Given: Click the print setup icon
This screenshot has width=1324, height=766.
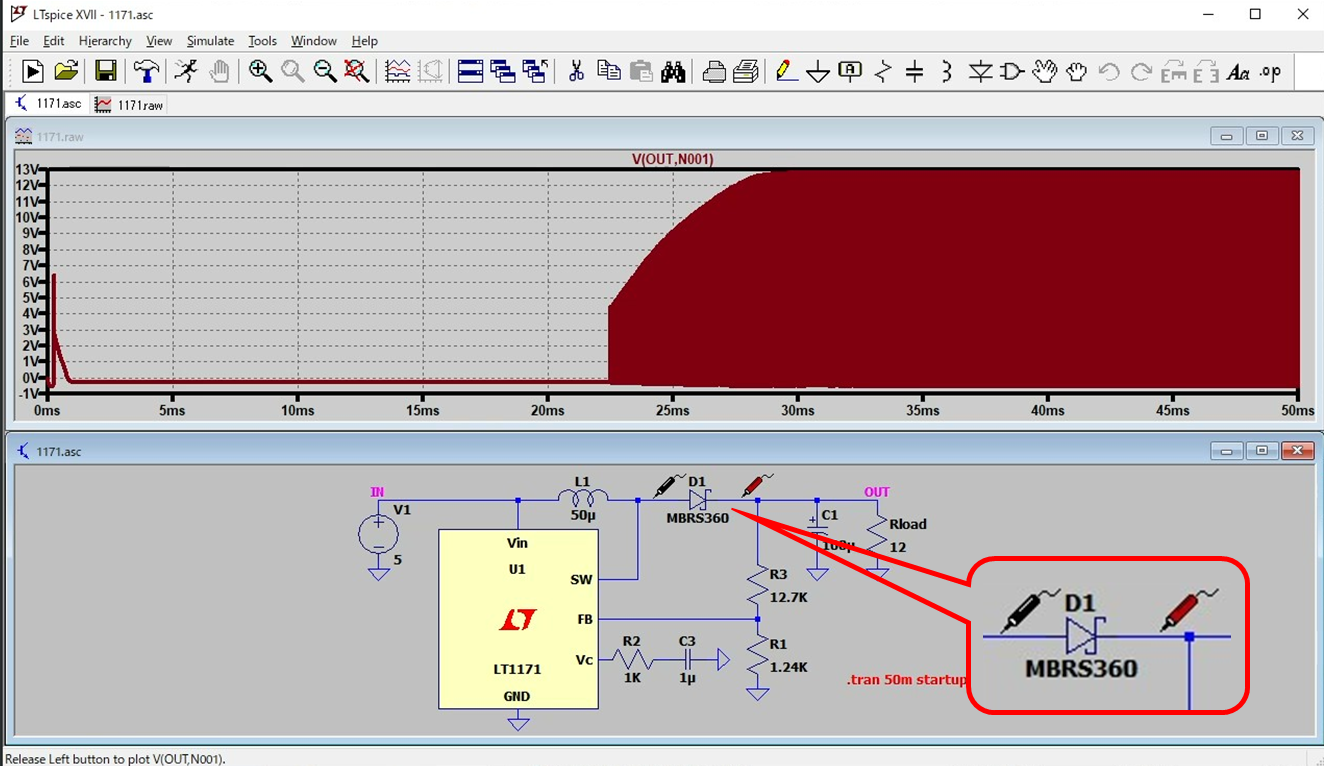Looking at the screenshot, I should 714,71.
